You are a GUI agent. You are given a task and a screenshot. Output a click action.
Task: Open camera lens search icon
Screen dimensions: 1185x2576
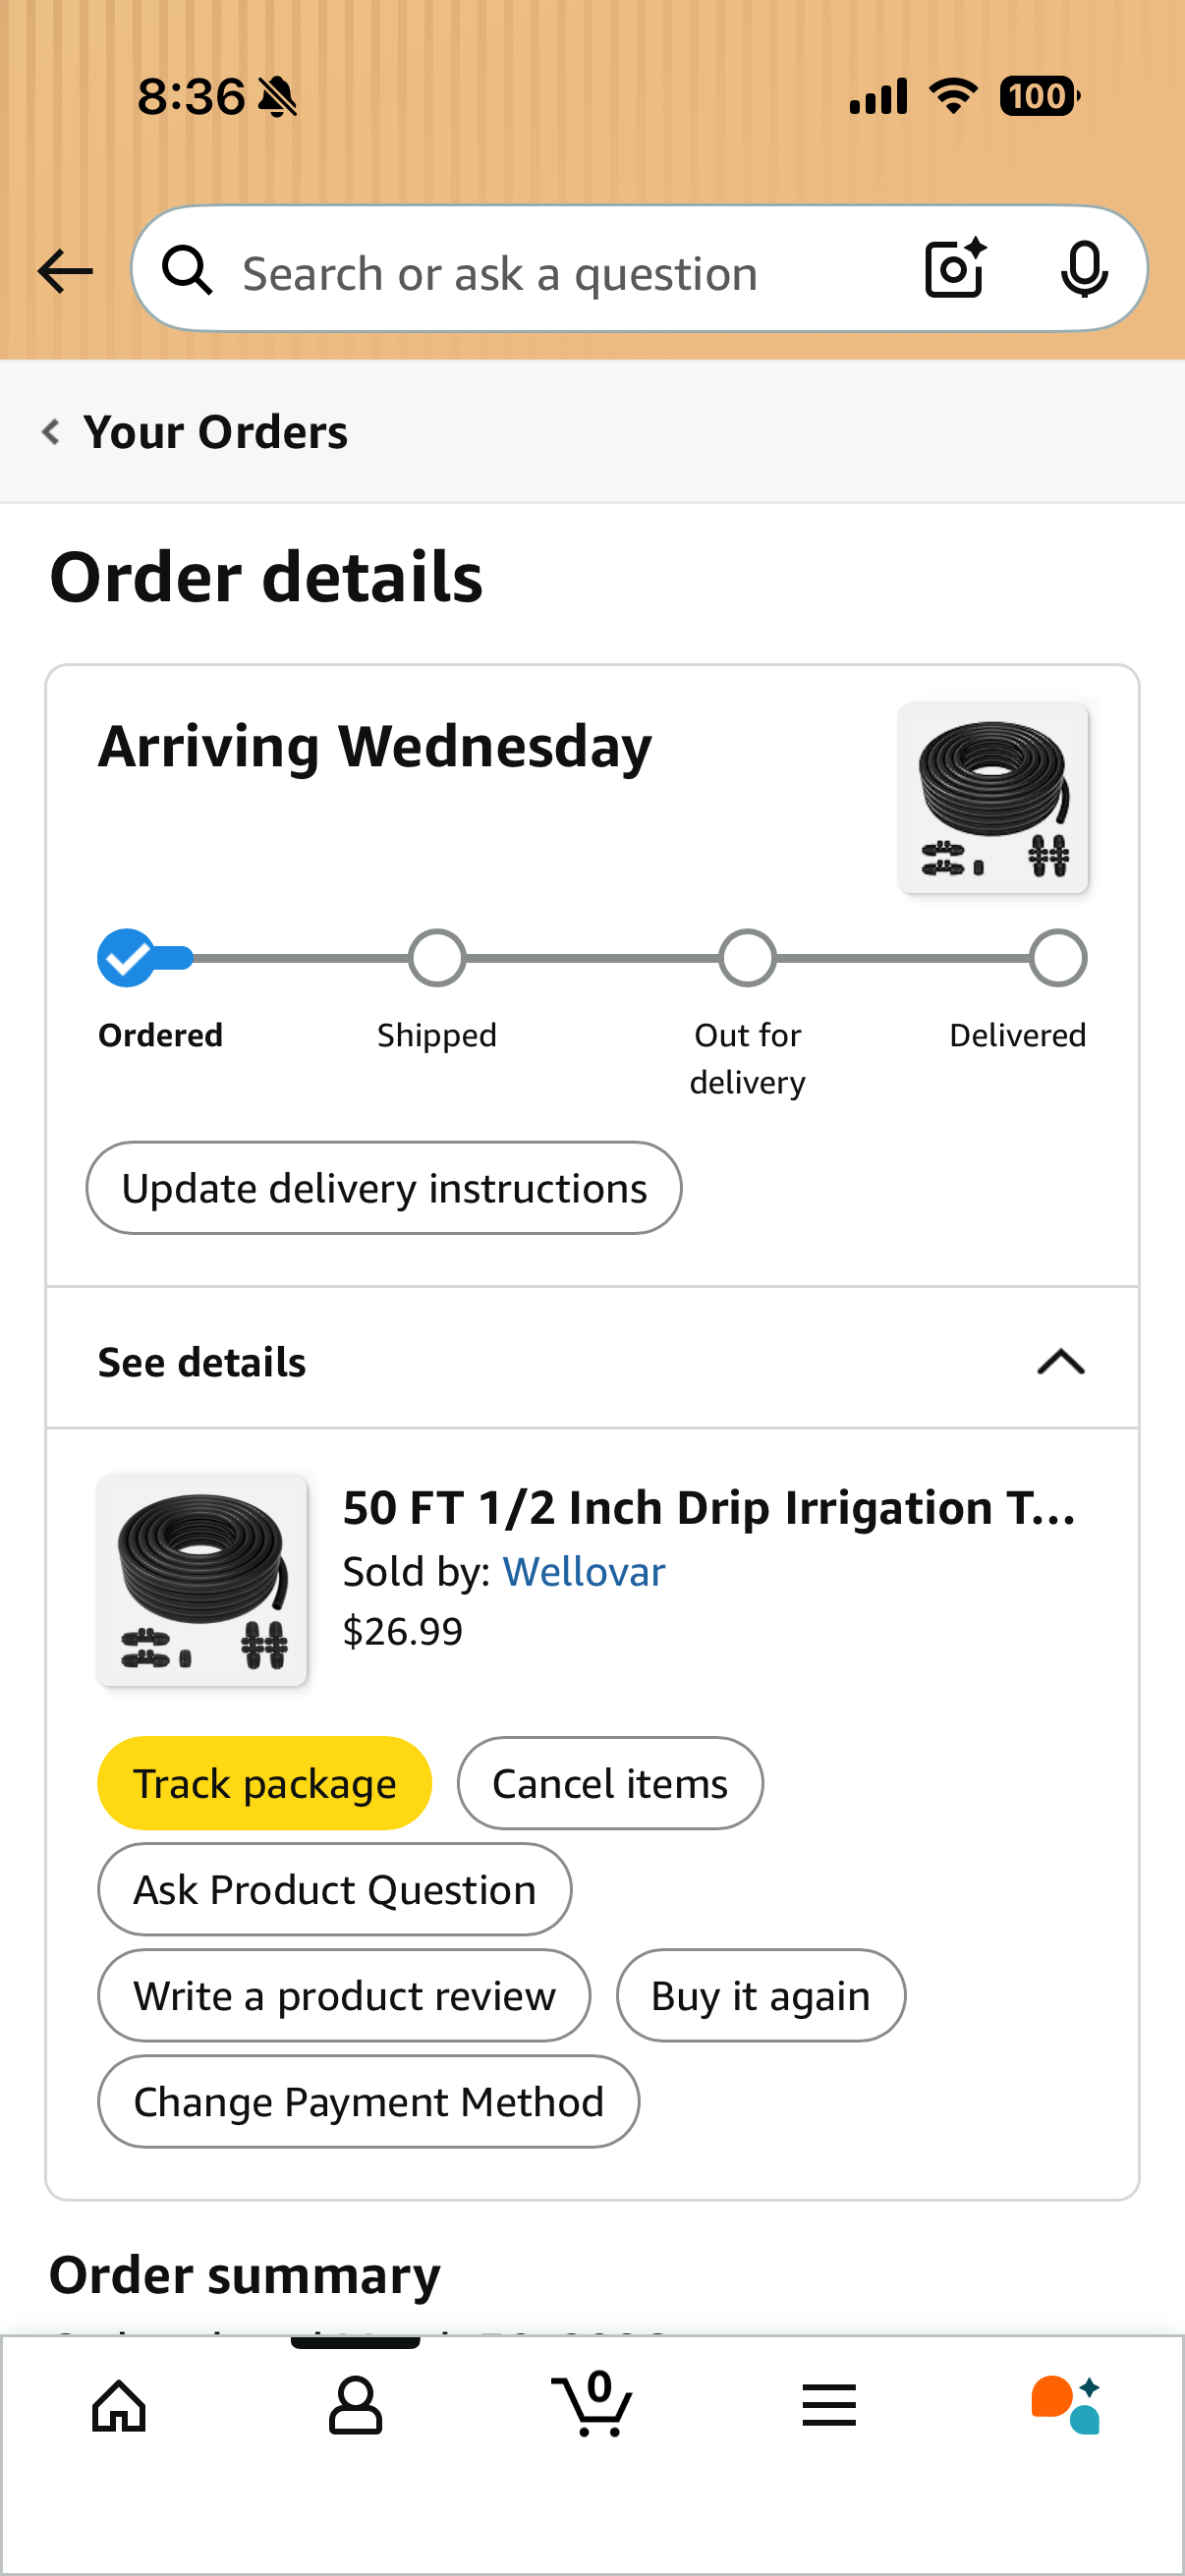[x=955, y=269]
